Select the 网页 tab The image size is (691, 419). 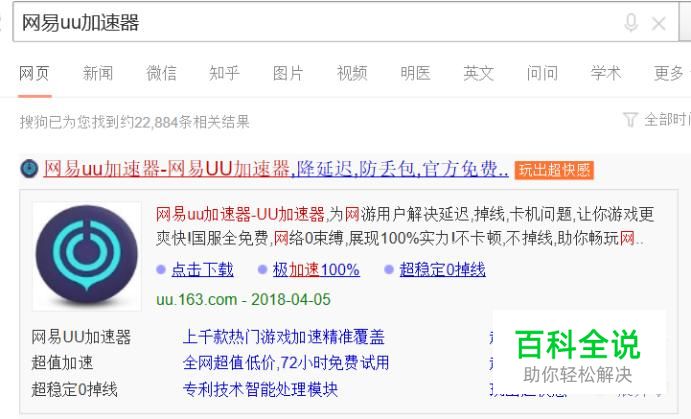click(34, 73)
